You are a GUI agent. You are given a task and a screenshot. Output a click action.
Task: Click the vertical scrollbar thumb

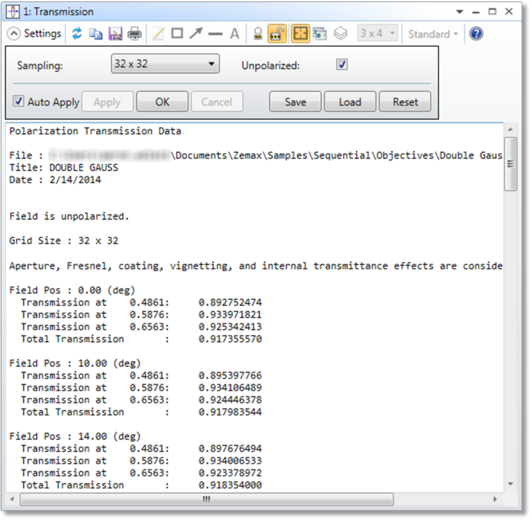pos(510,164)
